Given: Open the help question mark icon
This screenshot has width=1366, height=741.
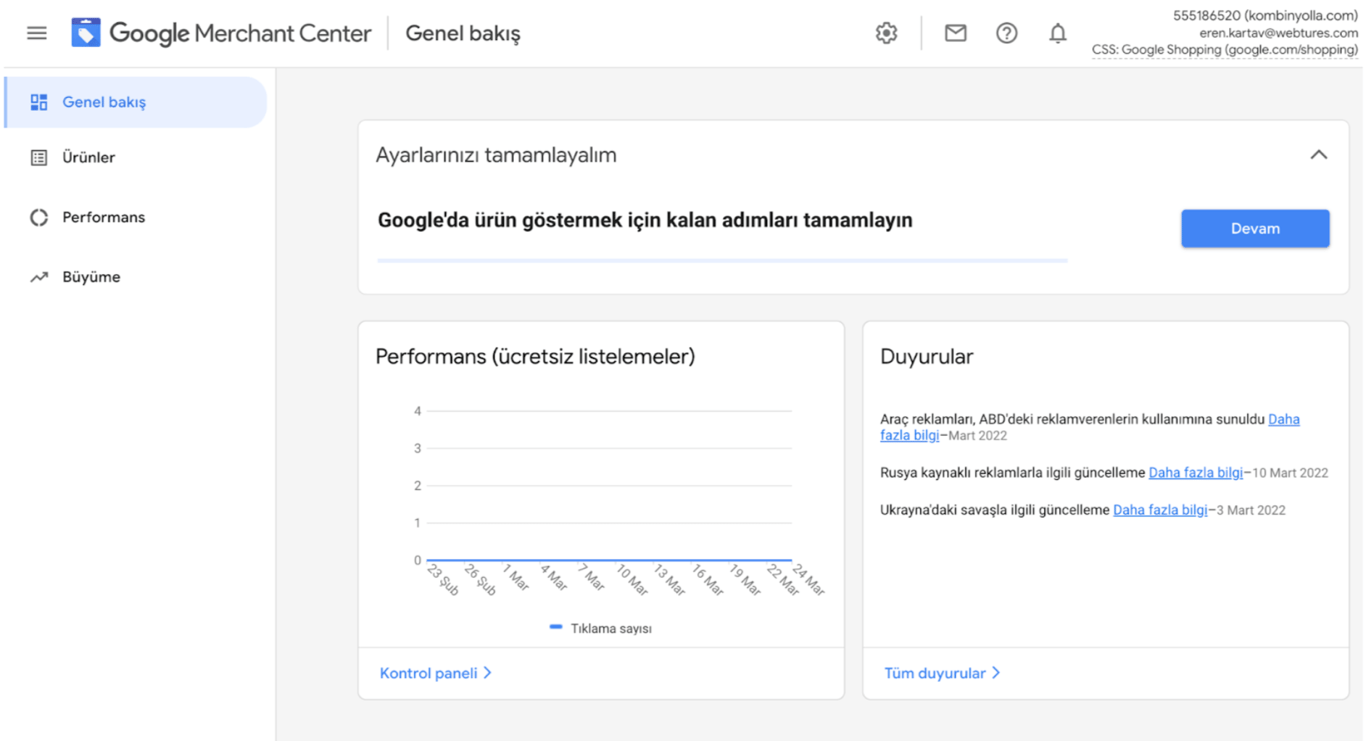Looking at the screenshot, I should 1007,33.
